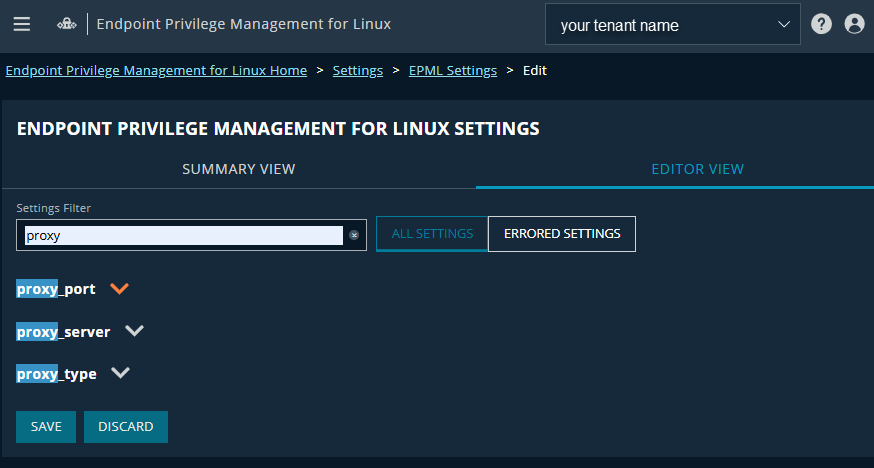
Task: Expand the proxy_server setting chevron
Action: (x=134, y=330)
